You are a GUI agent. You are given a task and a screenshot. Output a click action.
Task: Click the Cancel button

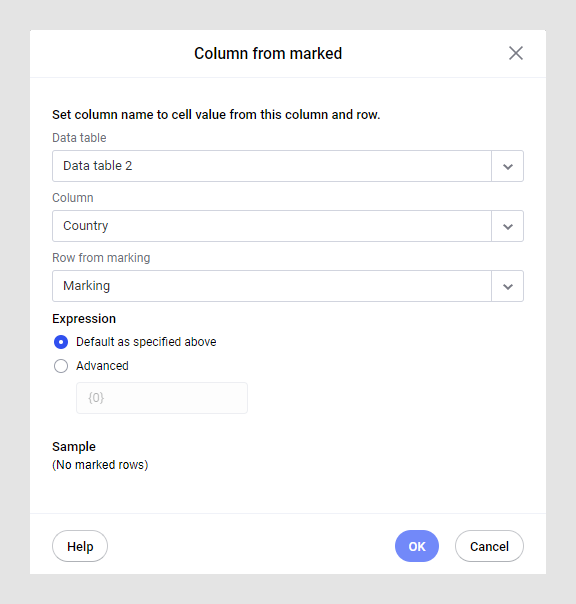pyautogui.click(x=489, y=546)
